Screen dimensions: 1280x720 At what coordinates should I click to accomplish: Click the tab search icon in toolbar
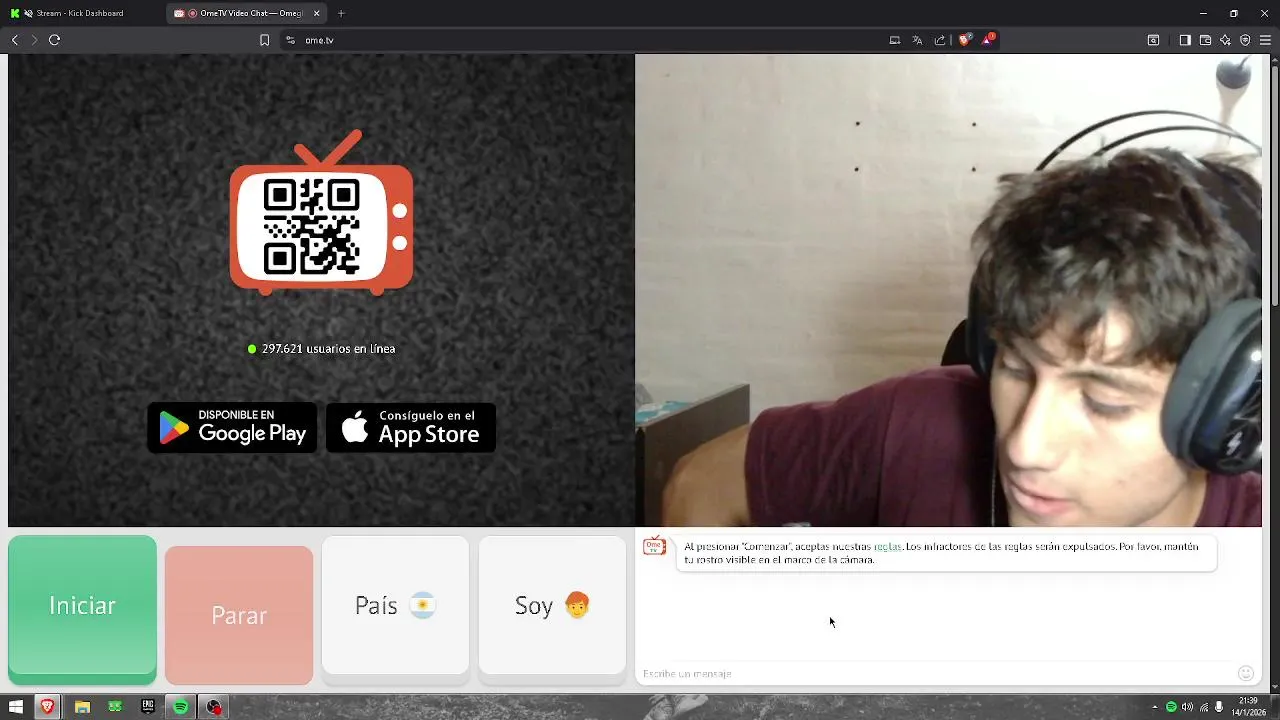1153,40
